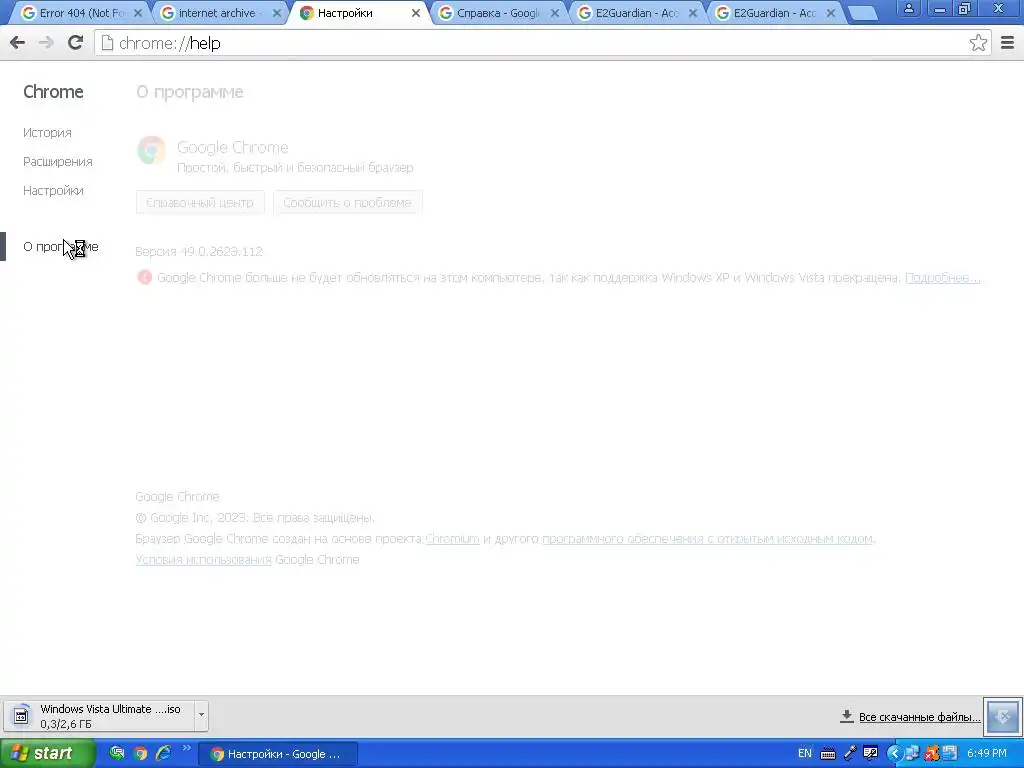1024x768 pixels.
Task: Expand hidden system tray icons
Action: 895,754
